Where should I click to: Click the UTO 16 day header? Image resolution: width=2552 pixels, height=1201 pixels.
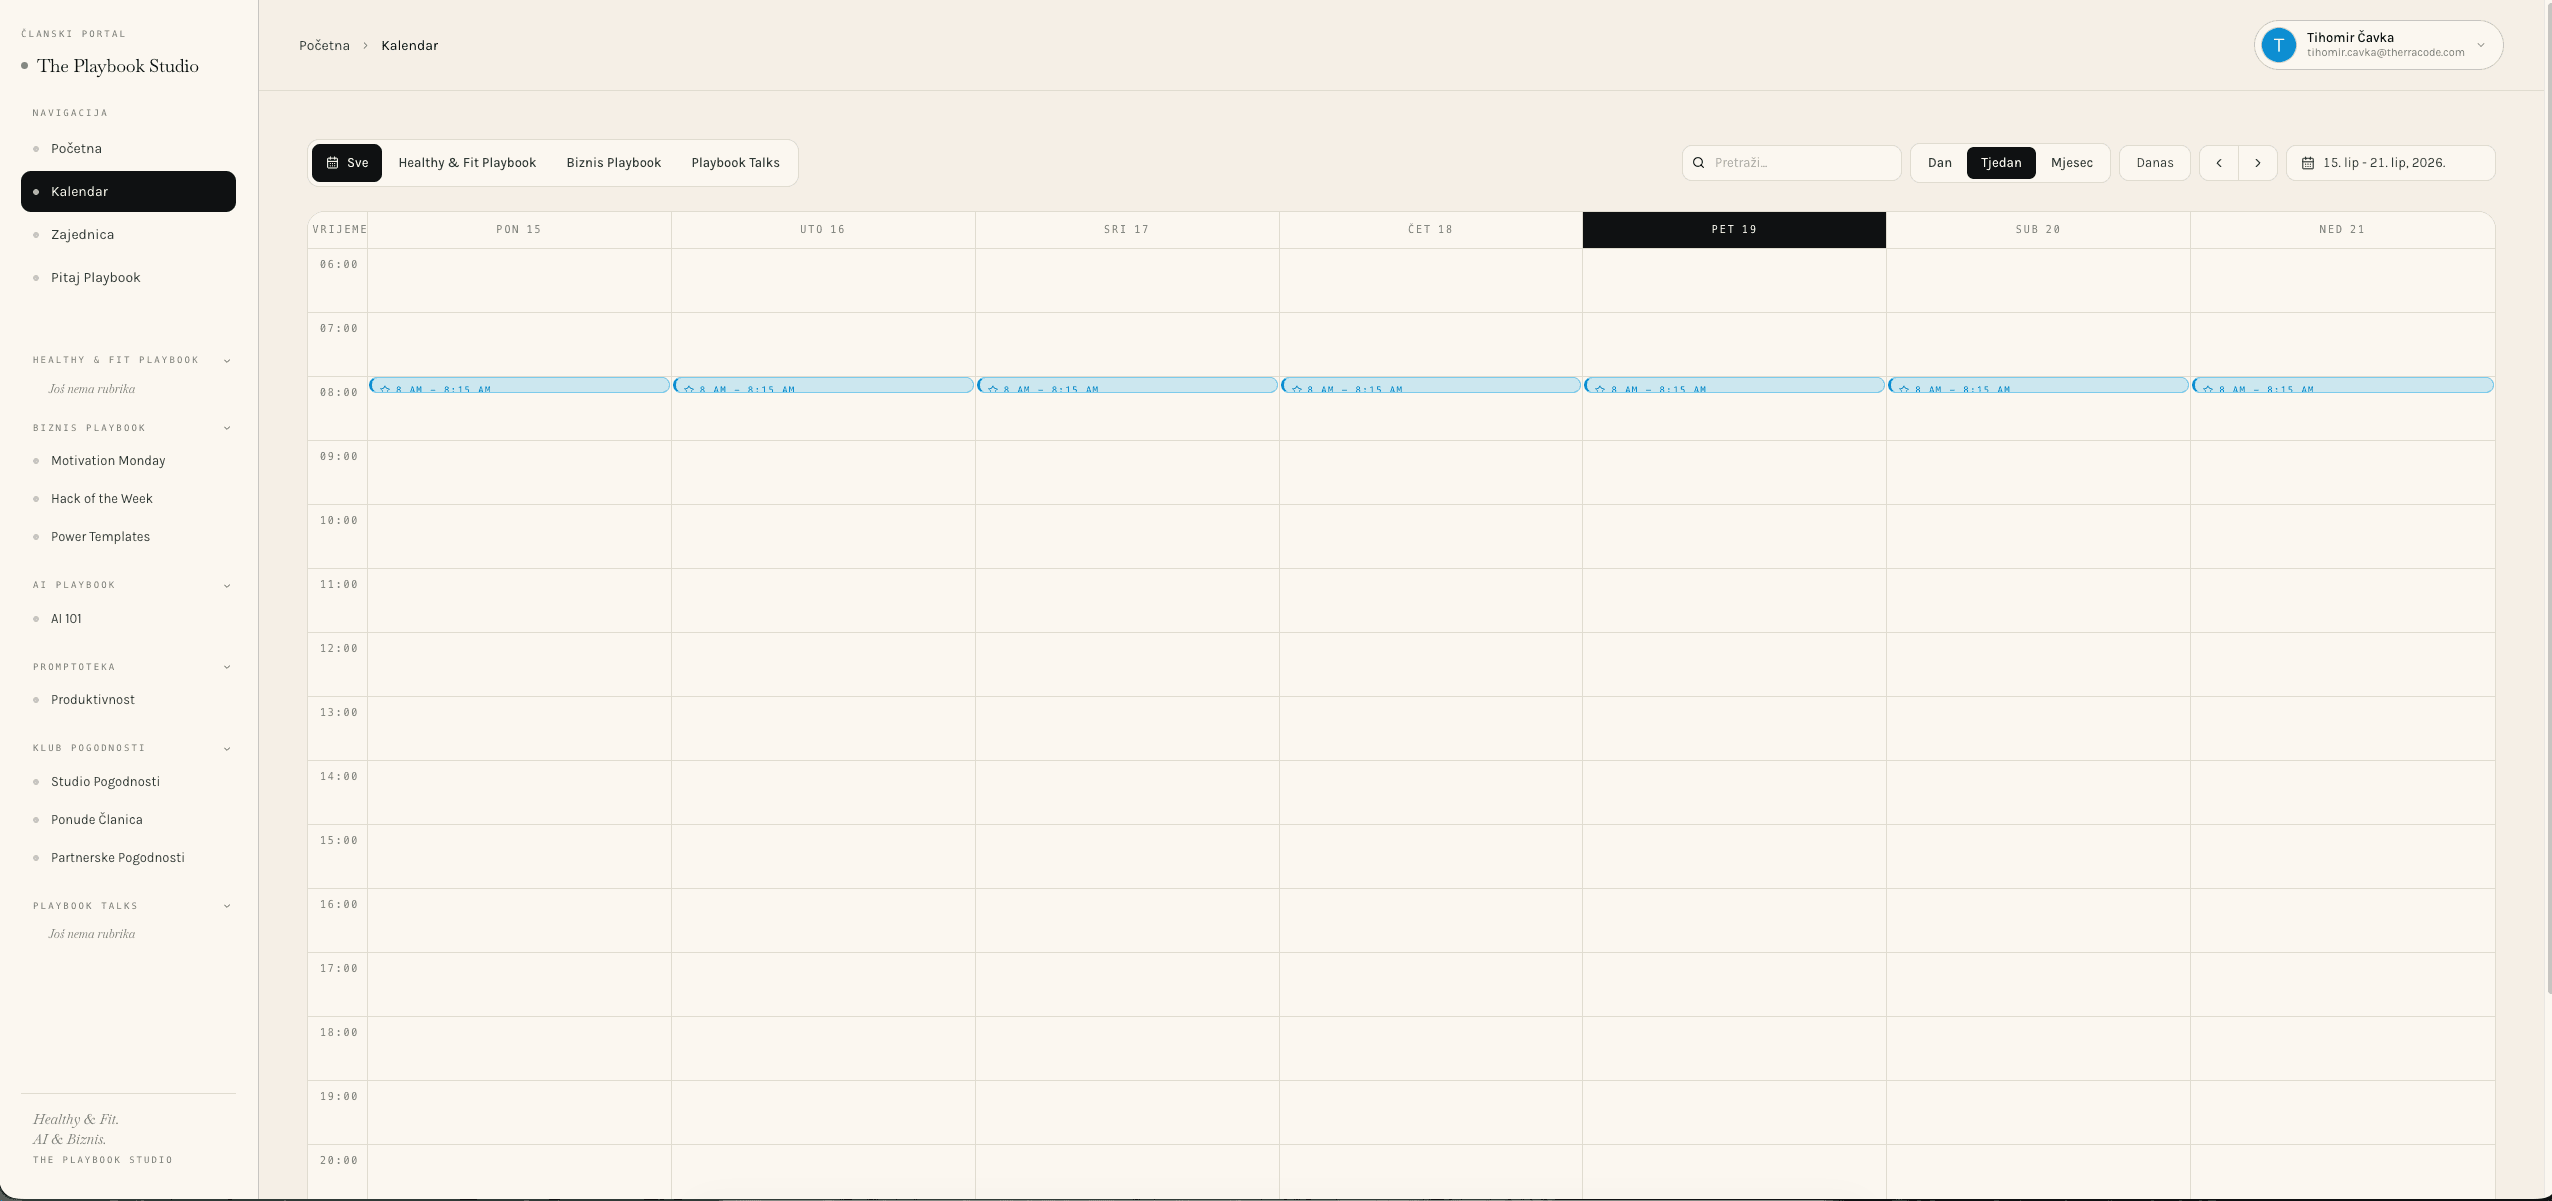click(823, 230)
